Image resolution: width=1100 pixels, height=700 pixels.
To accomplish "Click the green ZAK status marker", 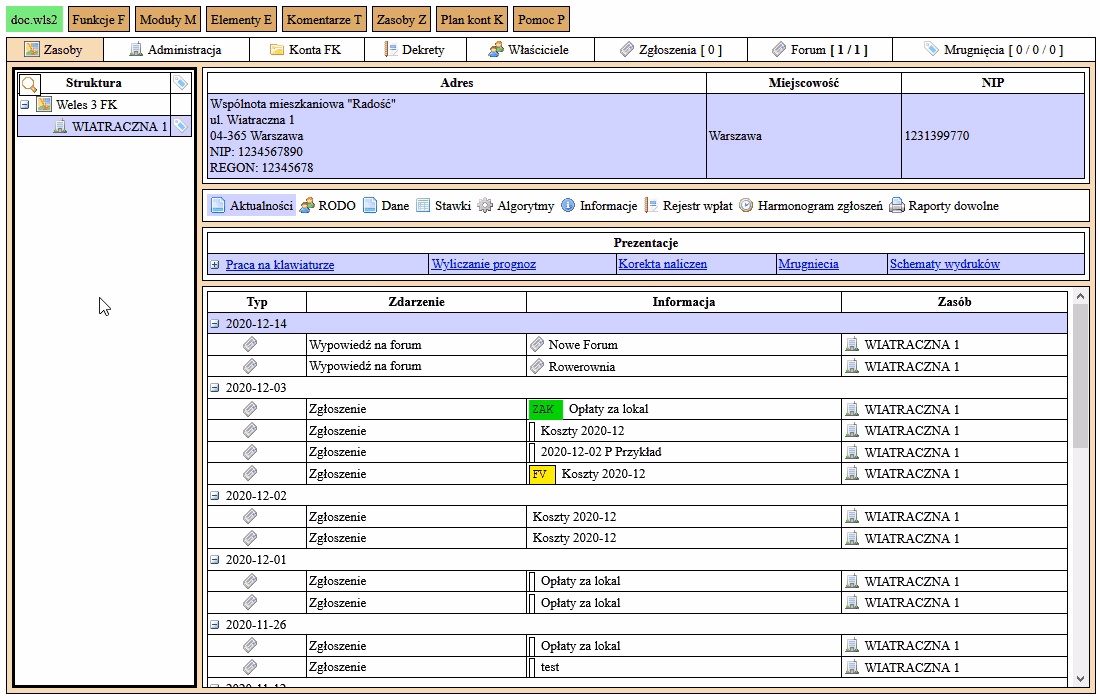I will point(543,409).
